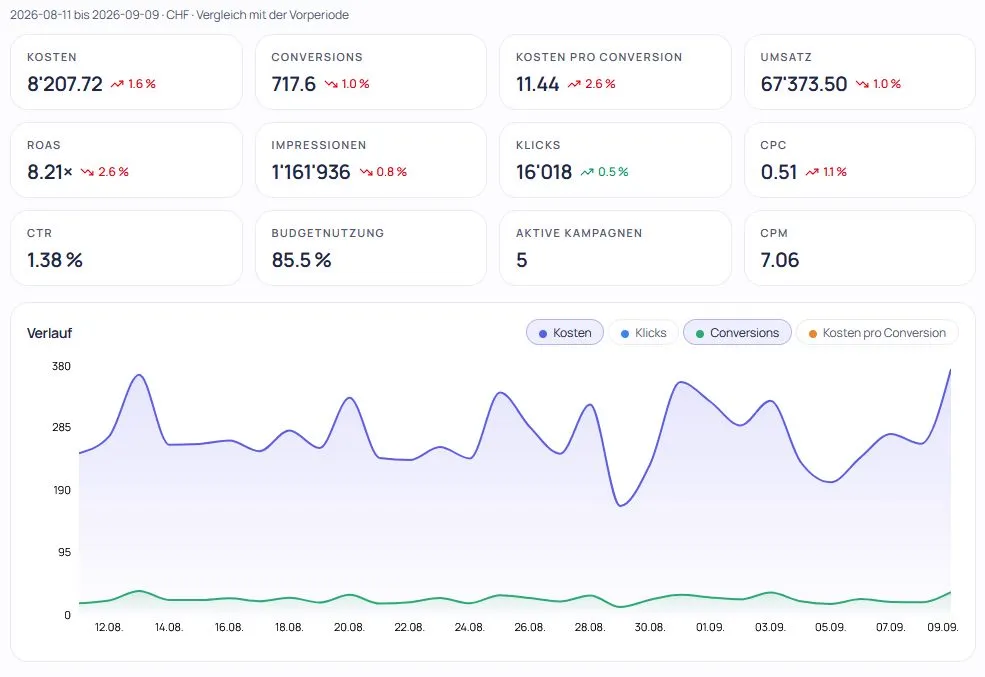
Task: Click the 1.6 % change in Kosten card
Action: point(141,84)
